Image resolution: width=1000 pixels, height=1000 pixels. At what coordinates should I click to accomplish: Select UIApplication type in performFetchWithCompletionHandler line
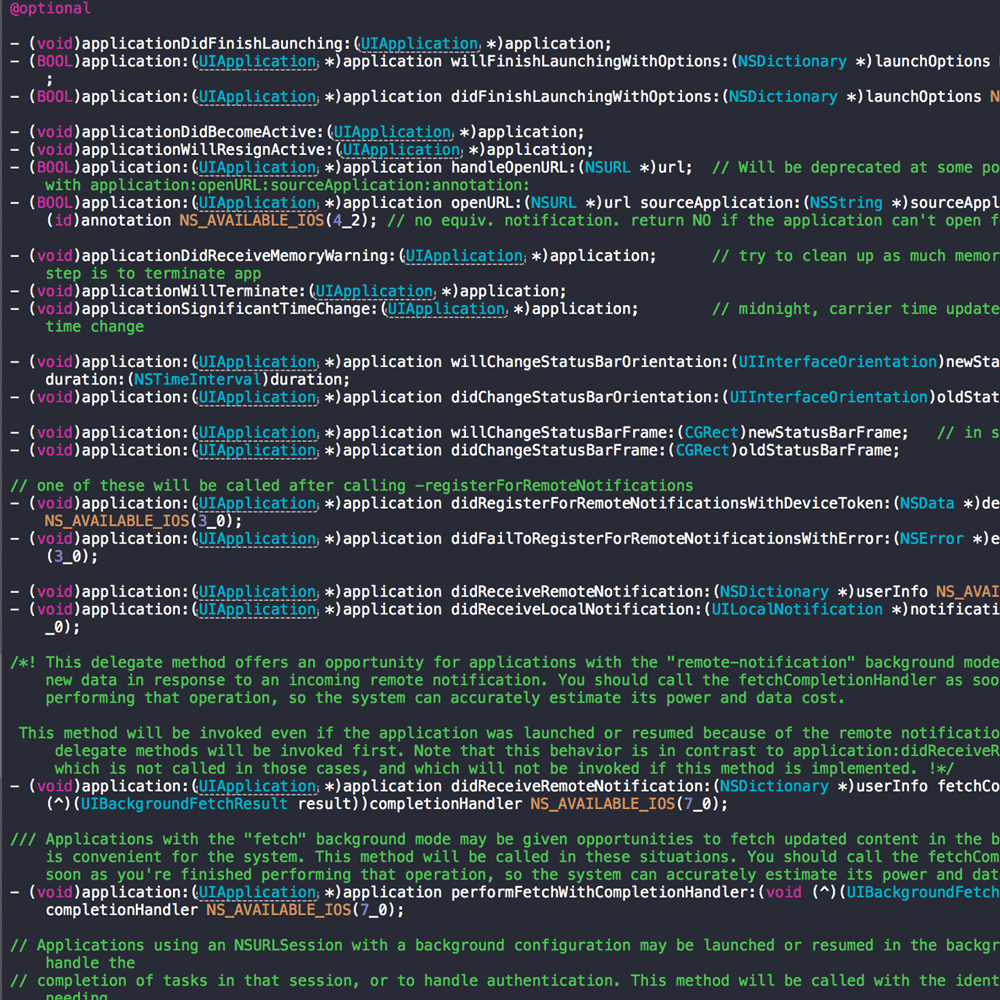(x=257, y=892)
